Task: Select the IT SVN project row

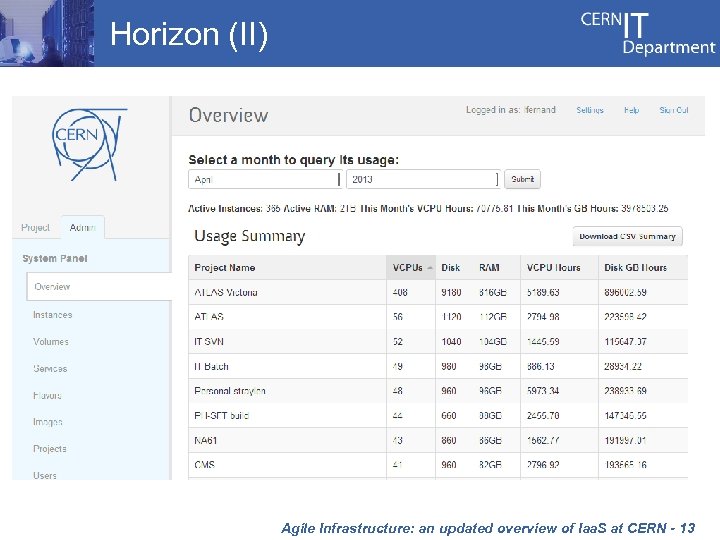Action: [x=438, y=342]
